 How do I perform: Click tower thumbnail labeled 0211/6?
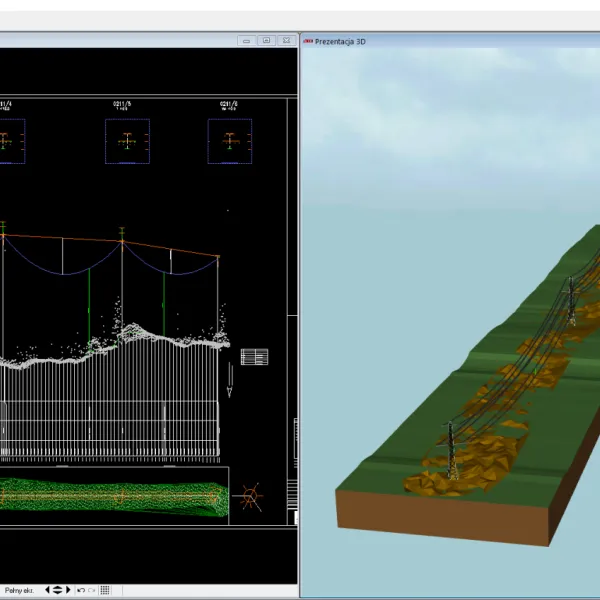229,141
